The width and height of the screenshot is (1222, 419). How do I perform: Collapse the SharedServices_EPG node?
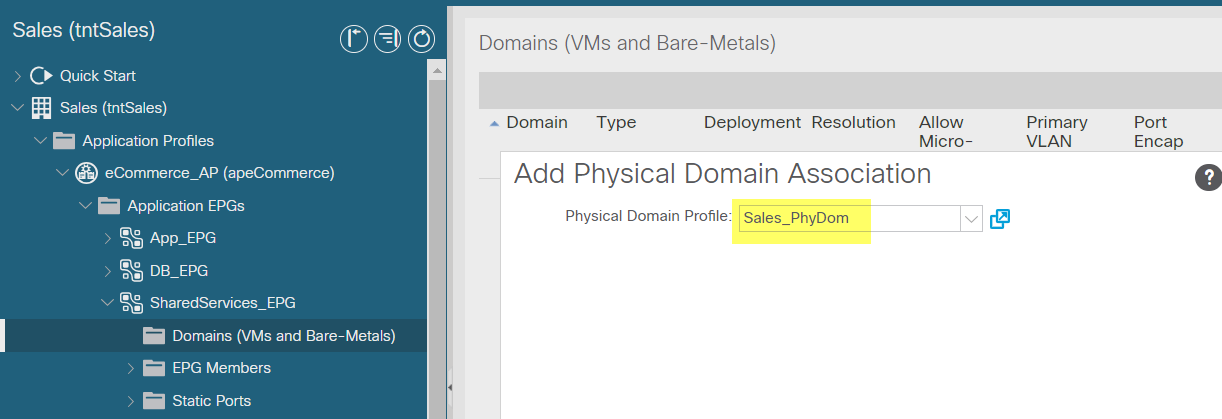point(108,303)
